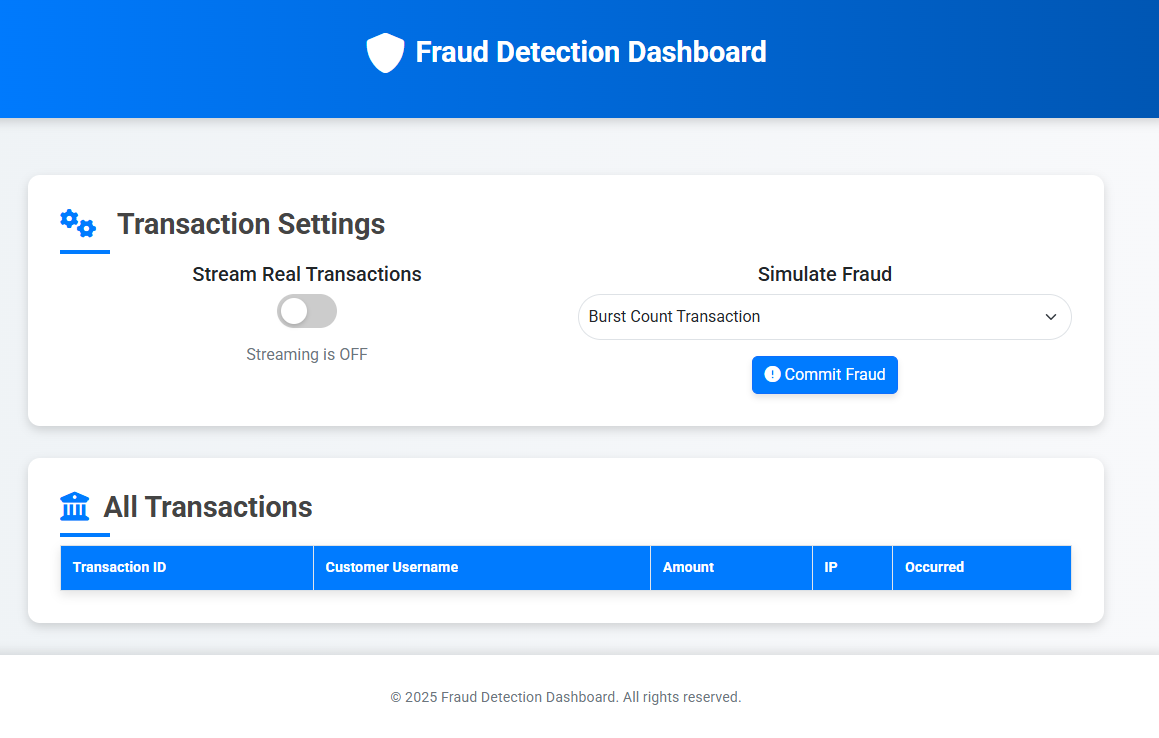Click the Amount column header
This screenshot has width=1159, height=738.
(x=689, y=567)
